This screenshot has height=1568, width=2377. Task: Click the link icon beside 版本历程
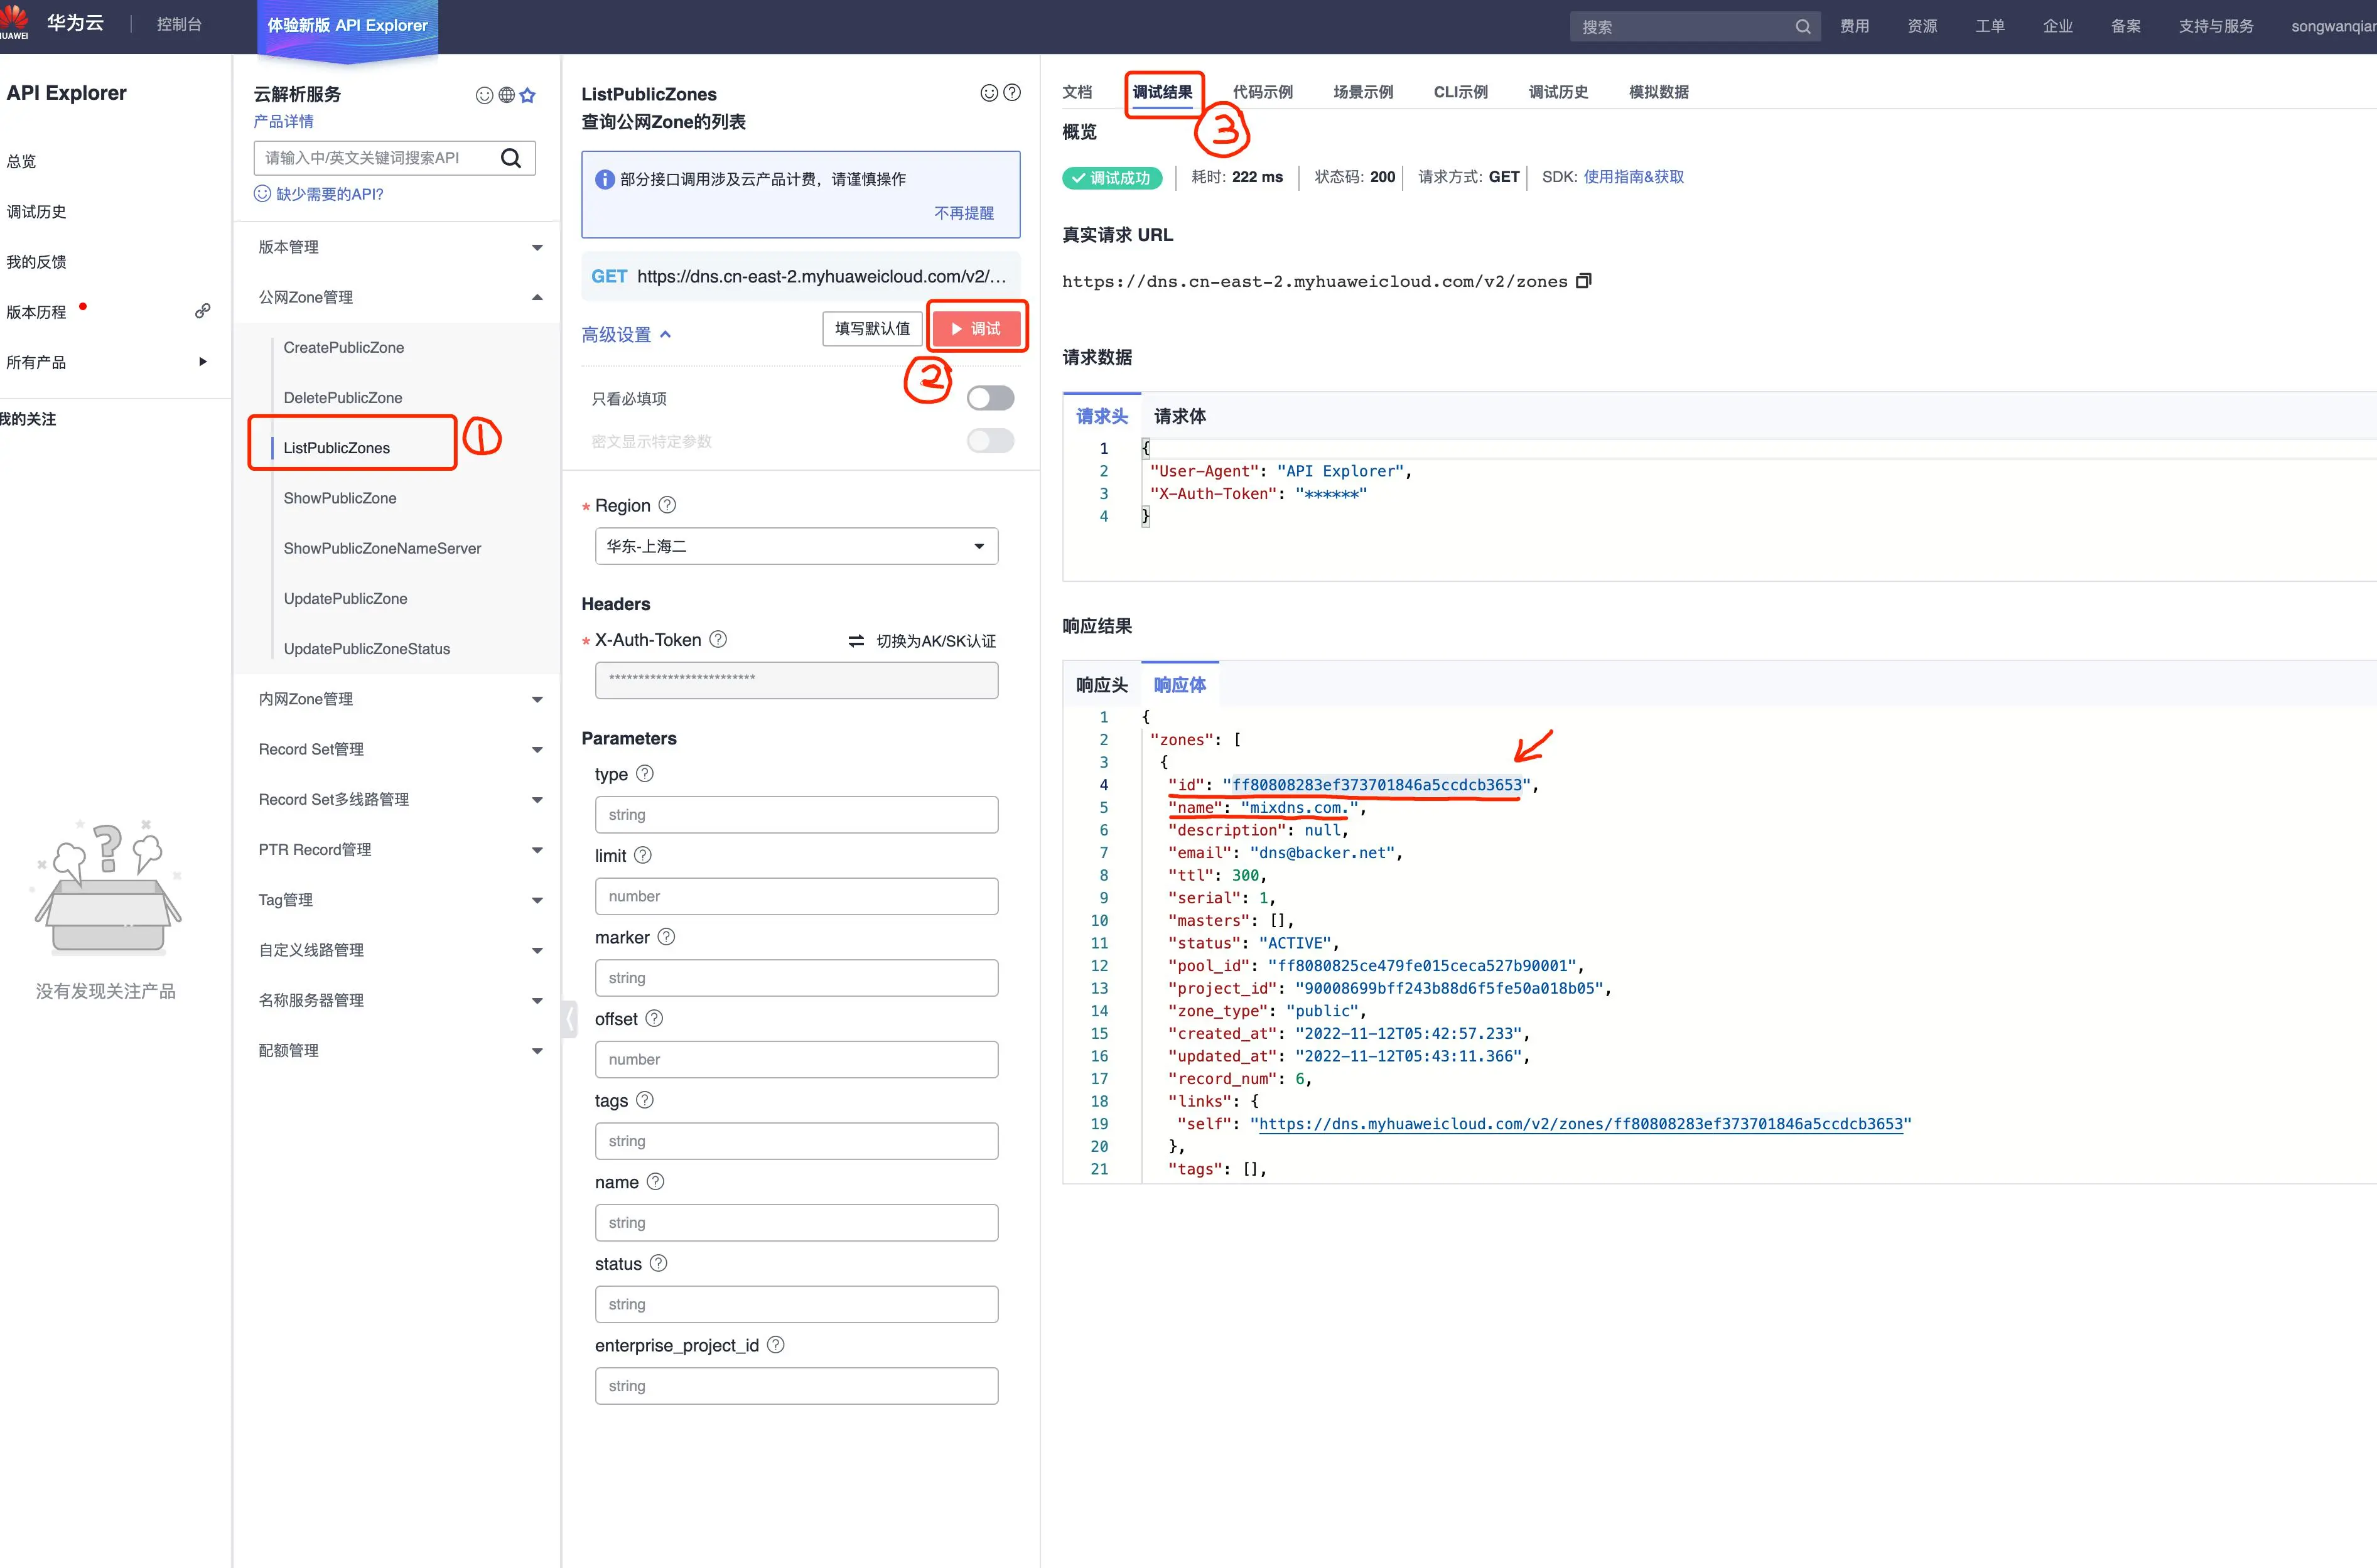(x=203, y=311)
